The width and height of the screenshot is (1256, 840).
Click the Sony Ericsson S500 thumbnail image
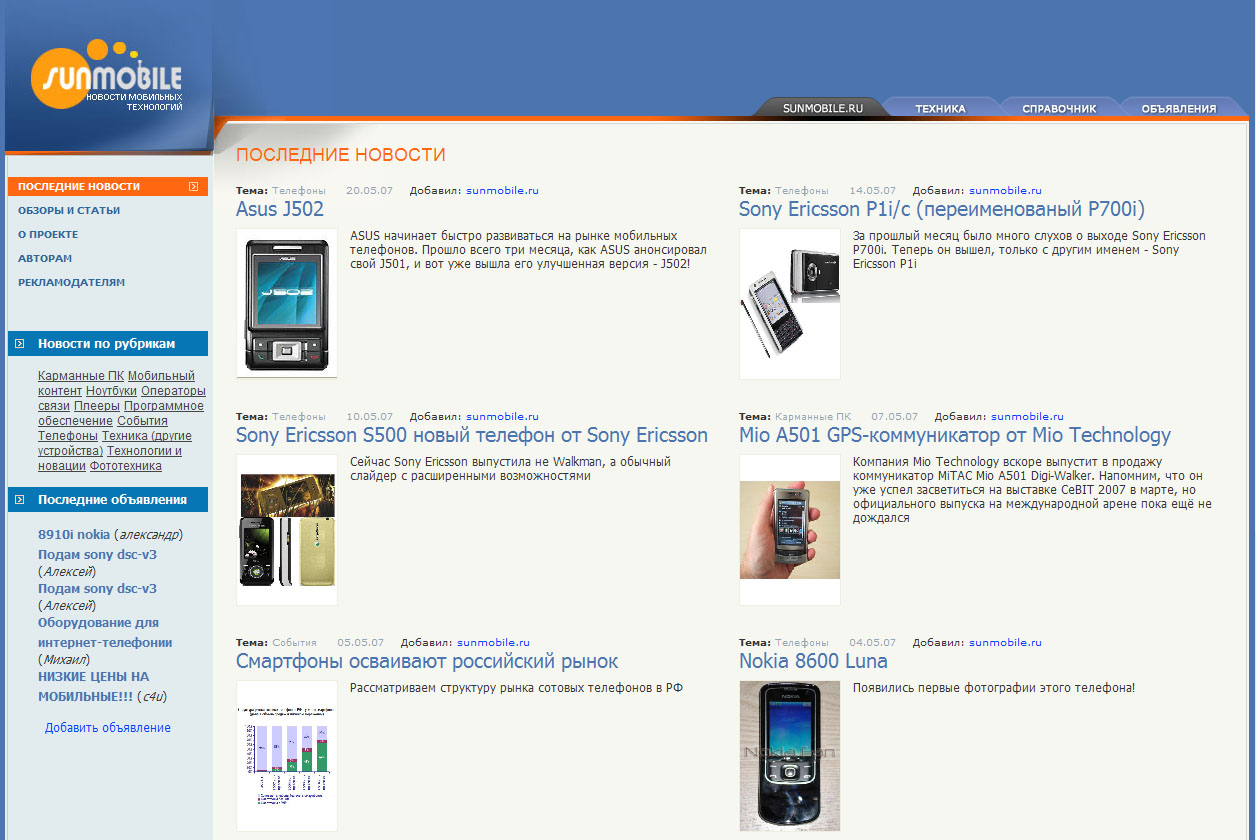coord(287,530)
